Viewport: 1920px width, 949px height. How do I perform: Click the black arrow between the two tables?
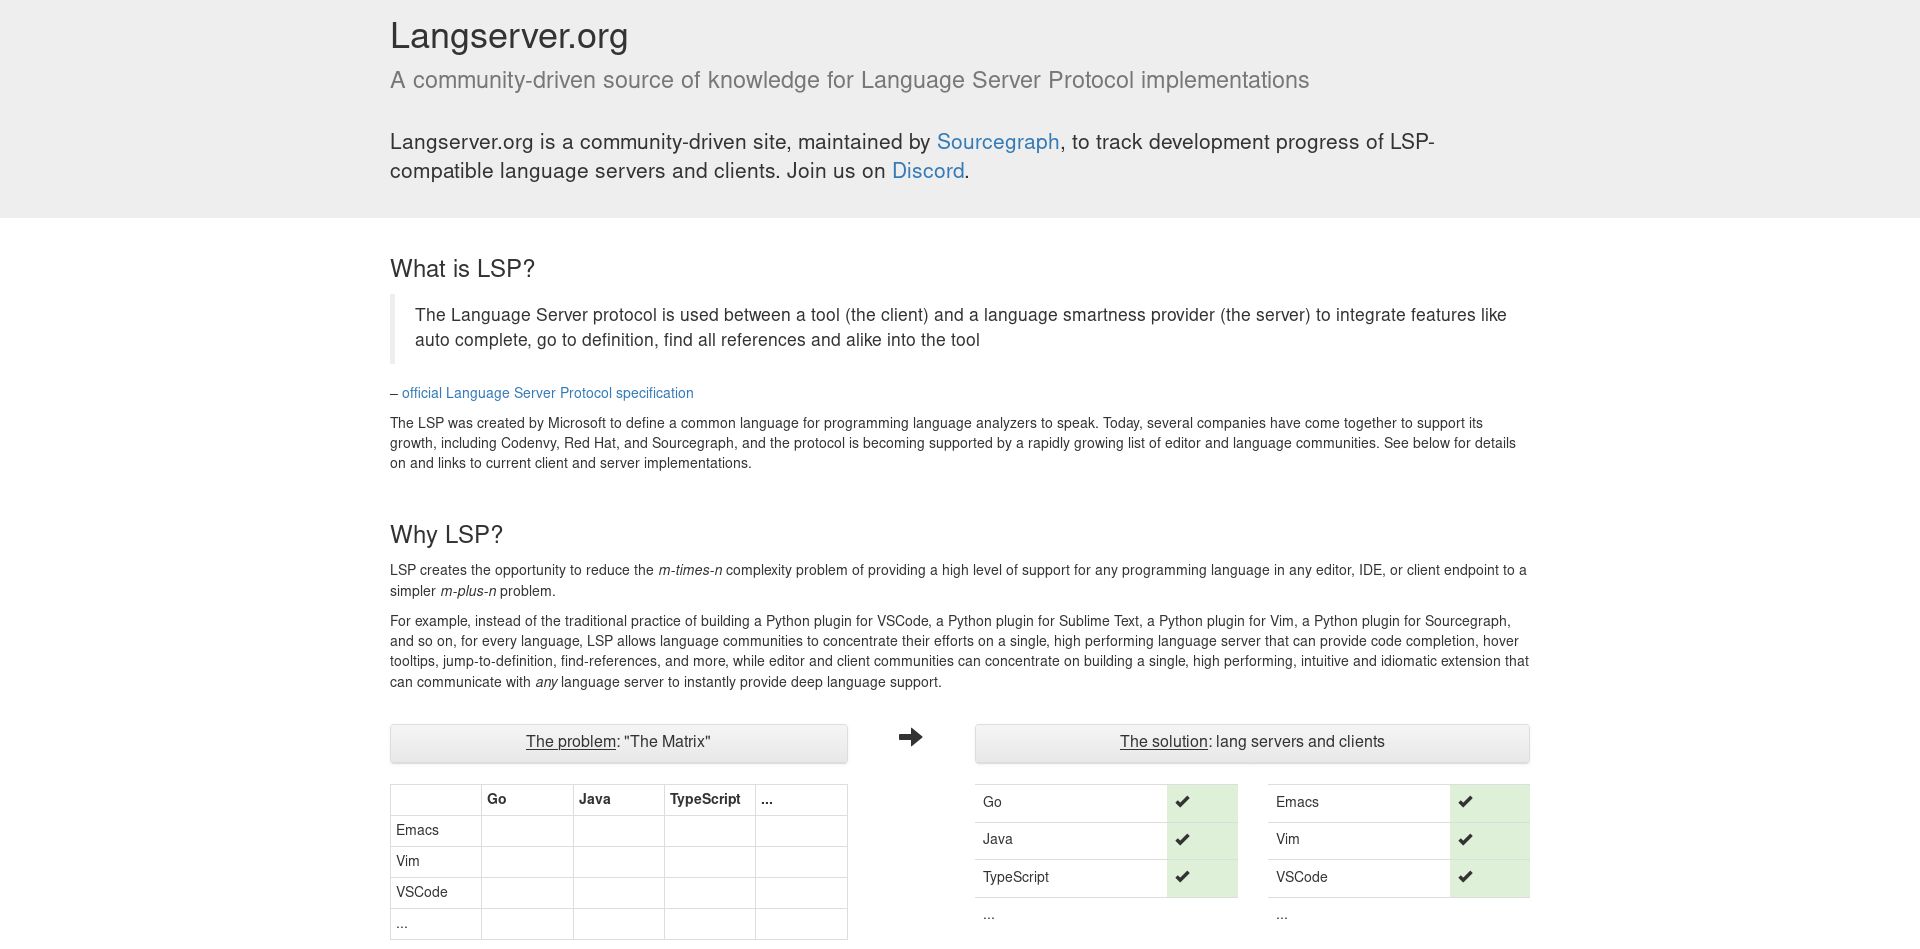[911, 736]
